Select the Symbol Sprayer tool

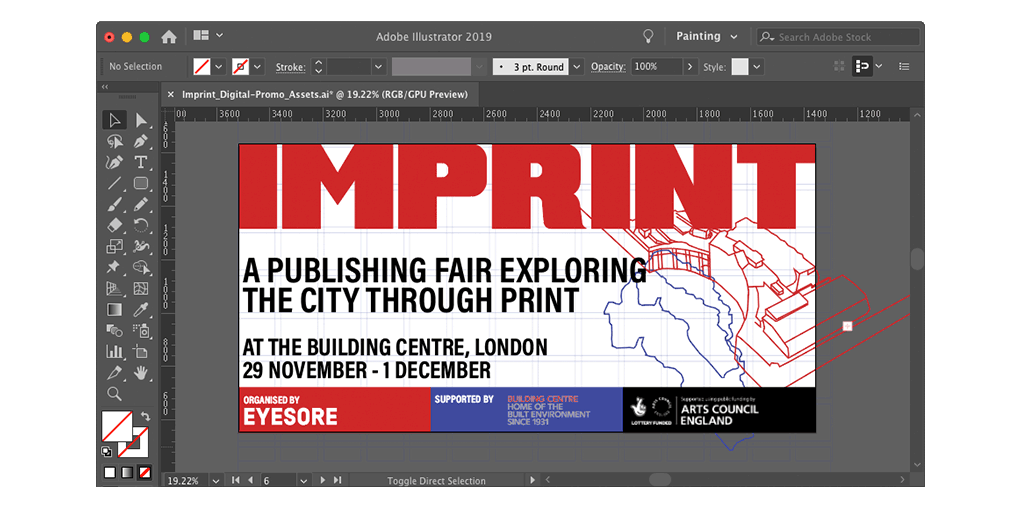[141, 330]
